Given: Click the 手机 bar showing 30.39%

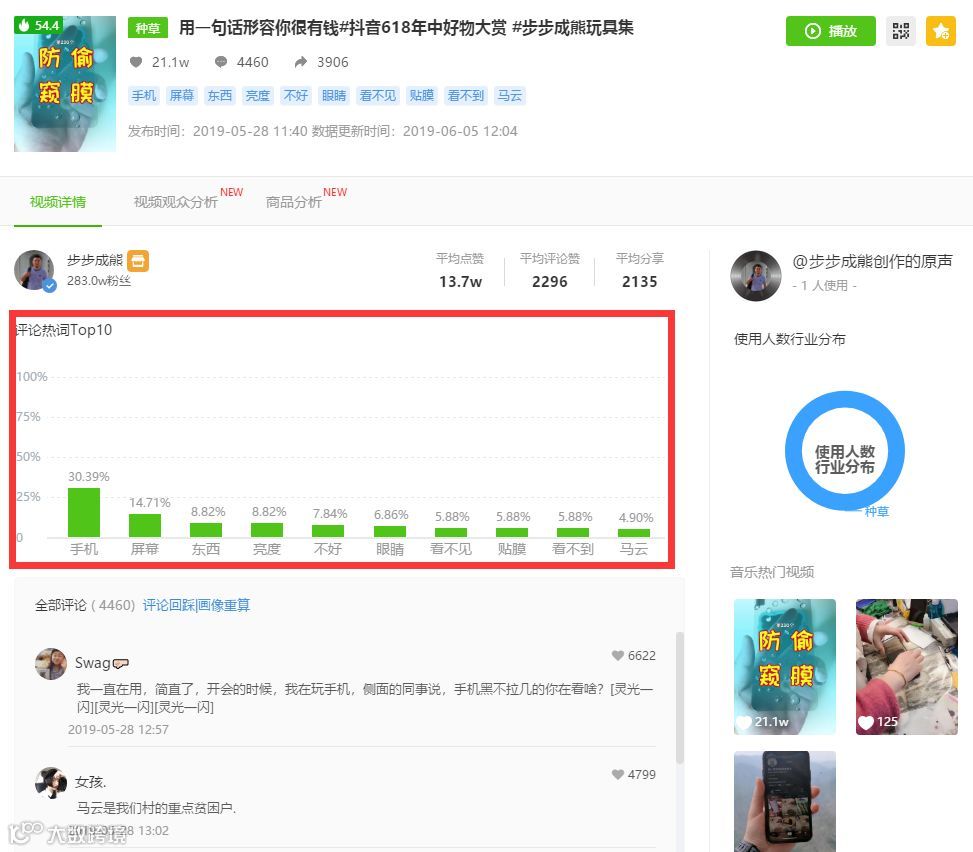Looking at the screenshot, I should click(84, 513).
